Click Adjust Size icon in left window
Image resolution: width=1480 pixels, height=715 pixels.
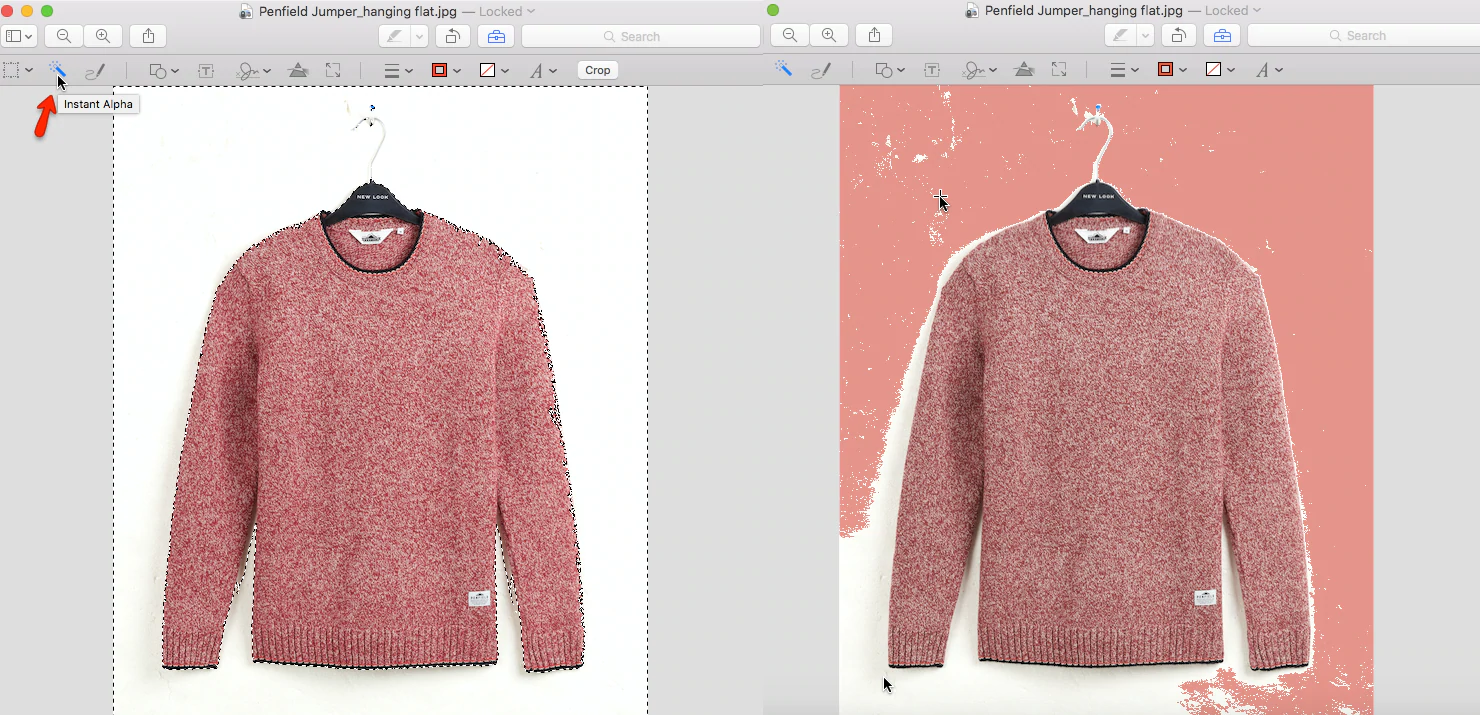pos(333,71)
